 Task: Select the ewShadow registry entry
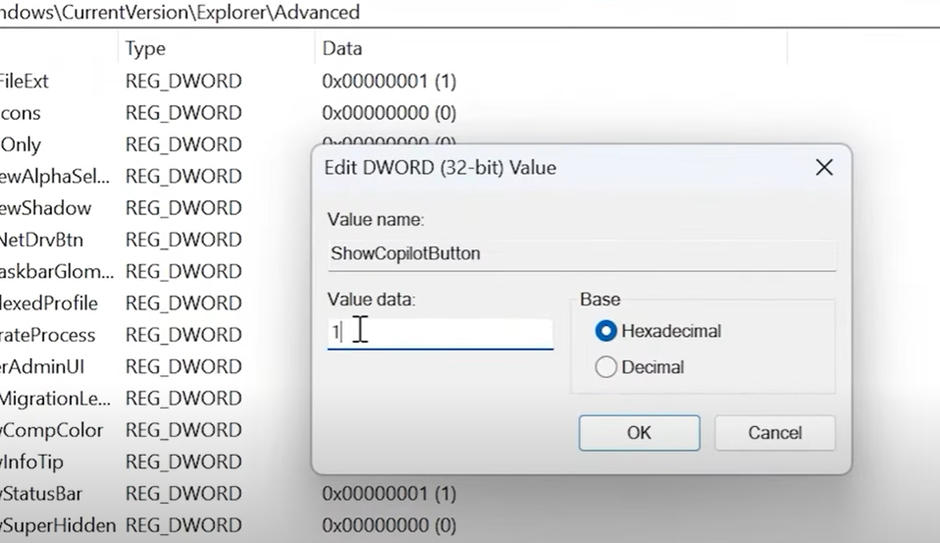click(46, 208)
